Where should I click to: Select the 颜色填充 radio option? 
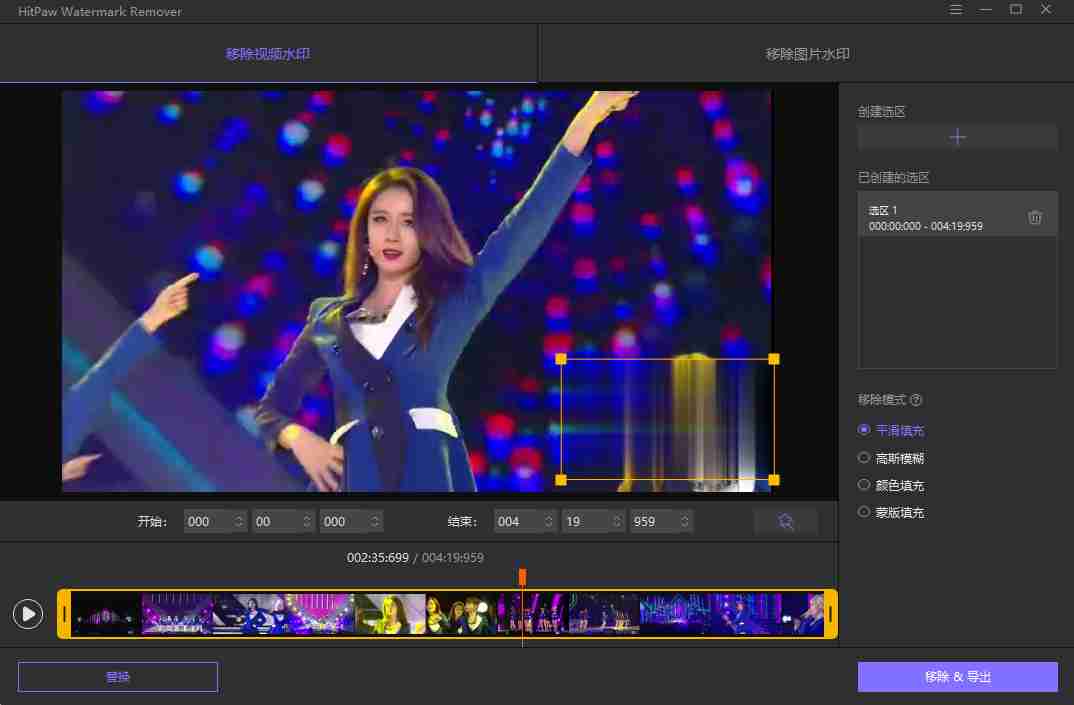(x=864, y=485)
